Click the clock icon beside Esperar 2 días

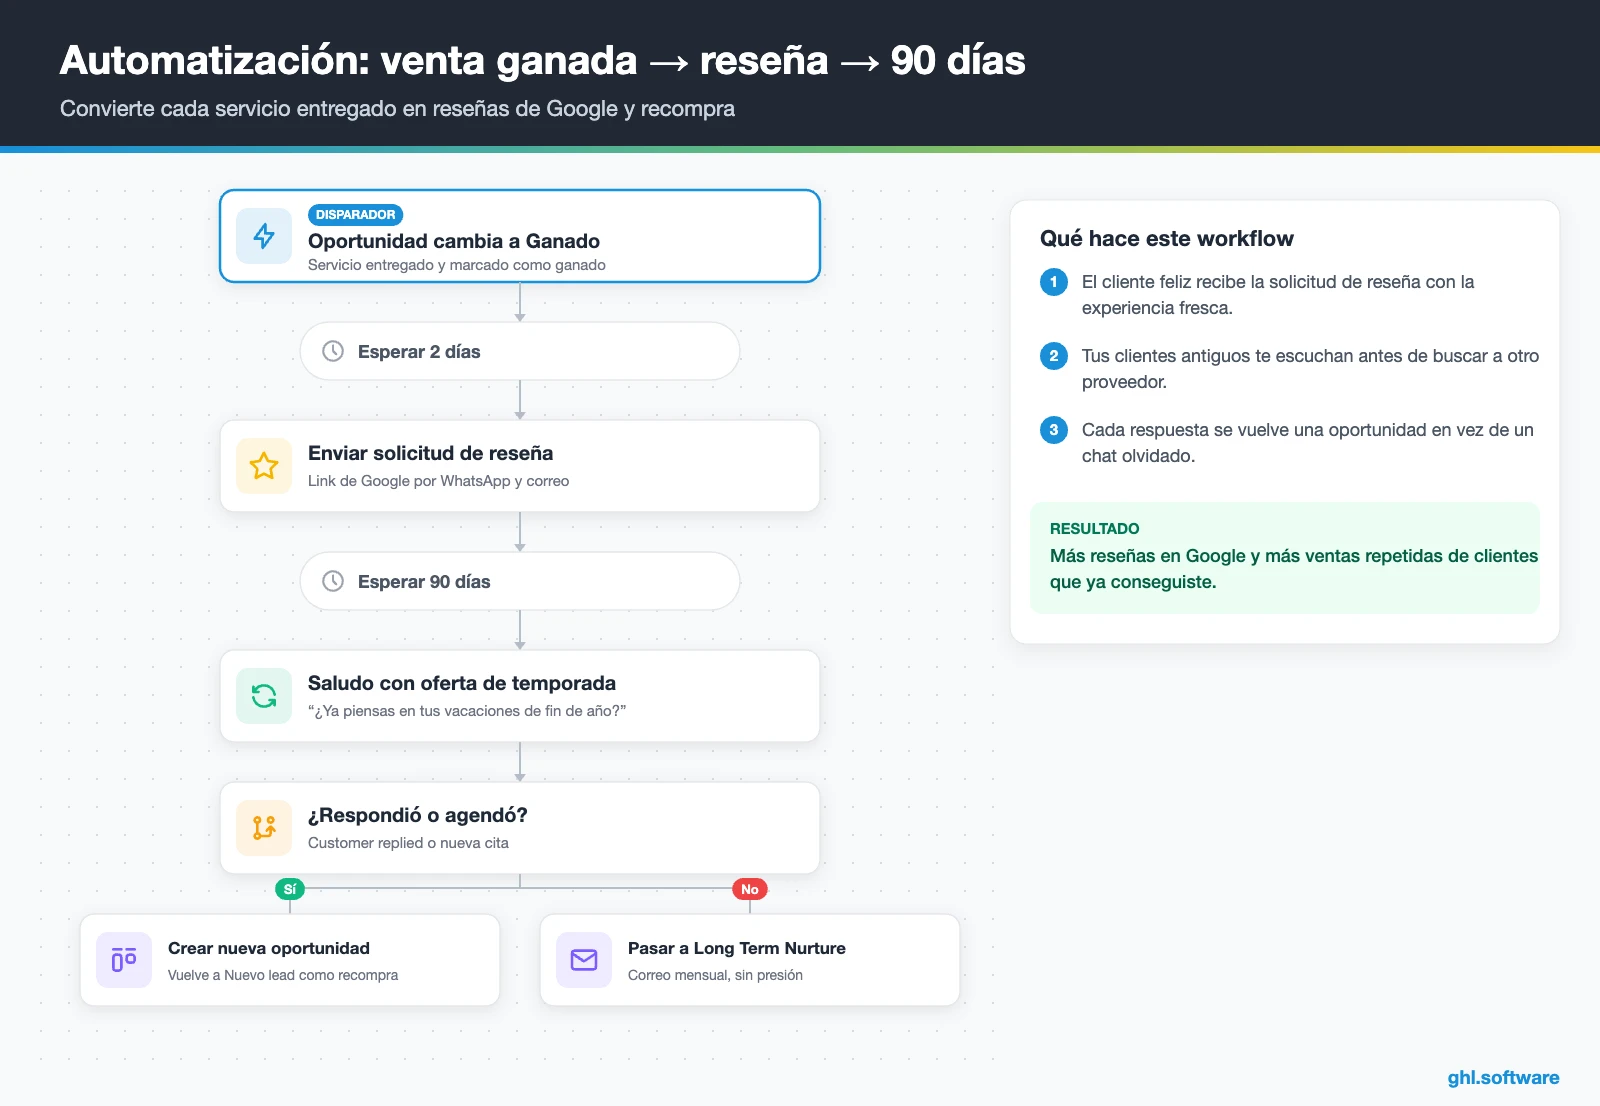pos(333,351)
